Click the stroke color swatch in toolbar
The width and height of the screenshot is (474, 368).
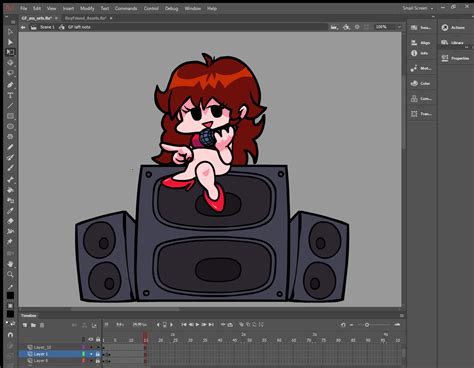[x=10, y=296]
